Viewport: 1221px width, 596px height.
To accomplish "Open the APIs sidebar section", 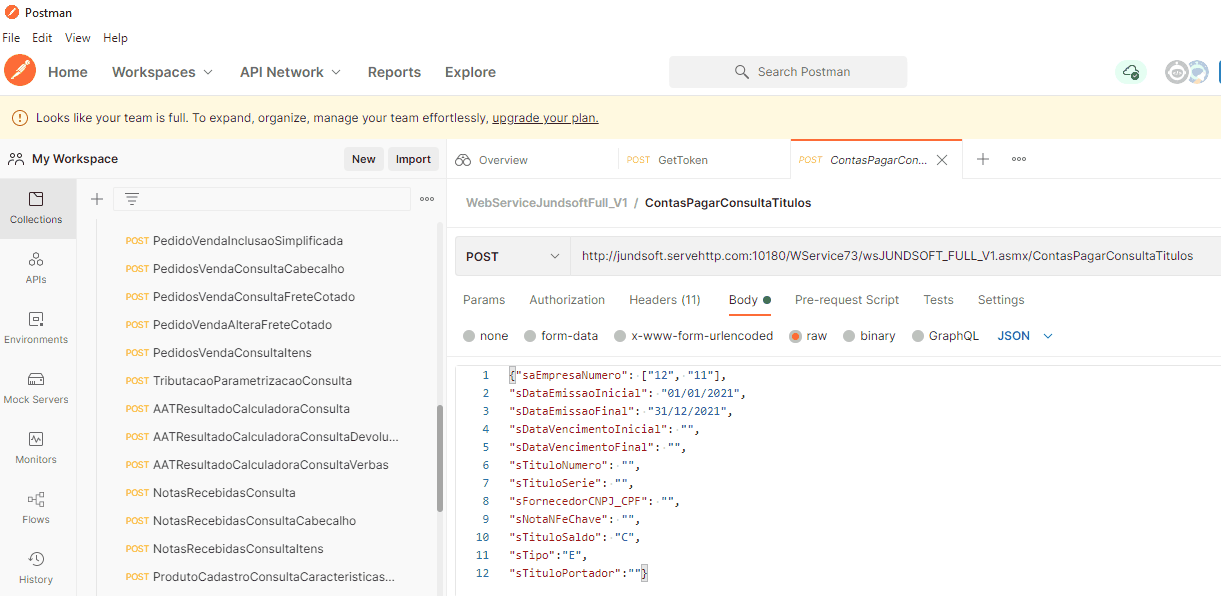I will [x=36, y=268].
